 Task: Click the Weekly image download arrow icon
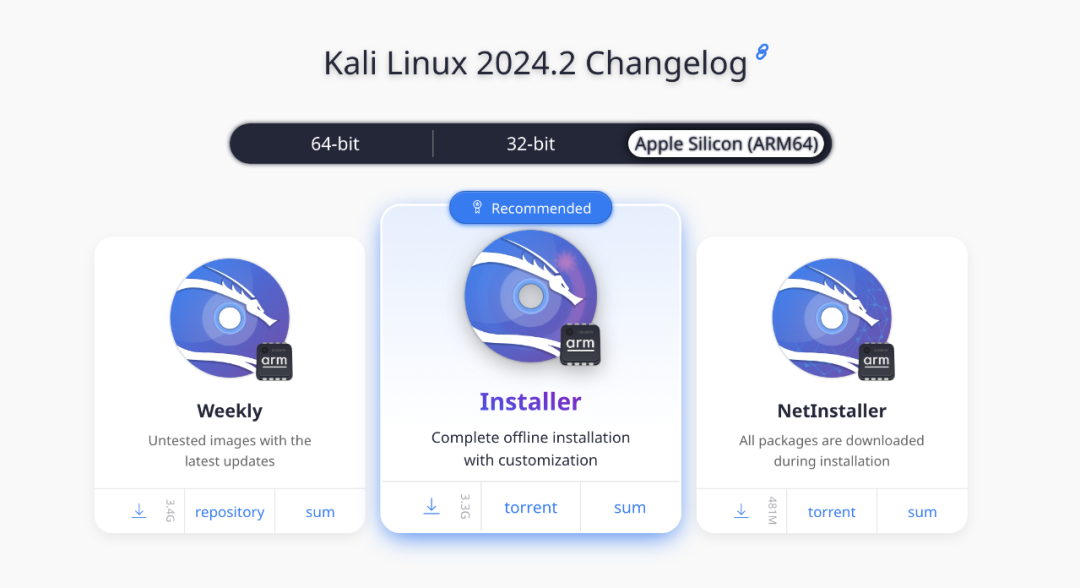coord(139,511)
